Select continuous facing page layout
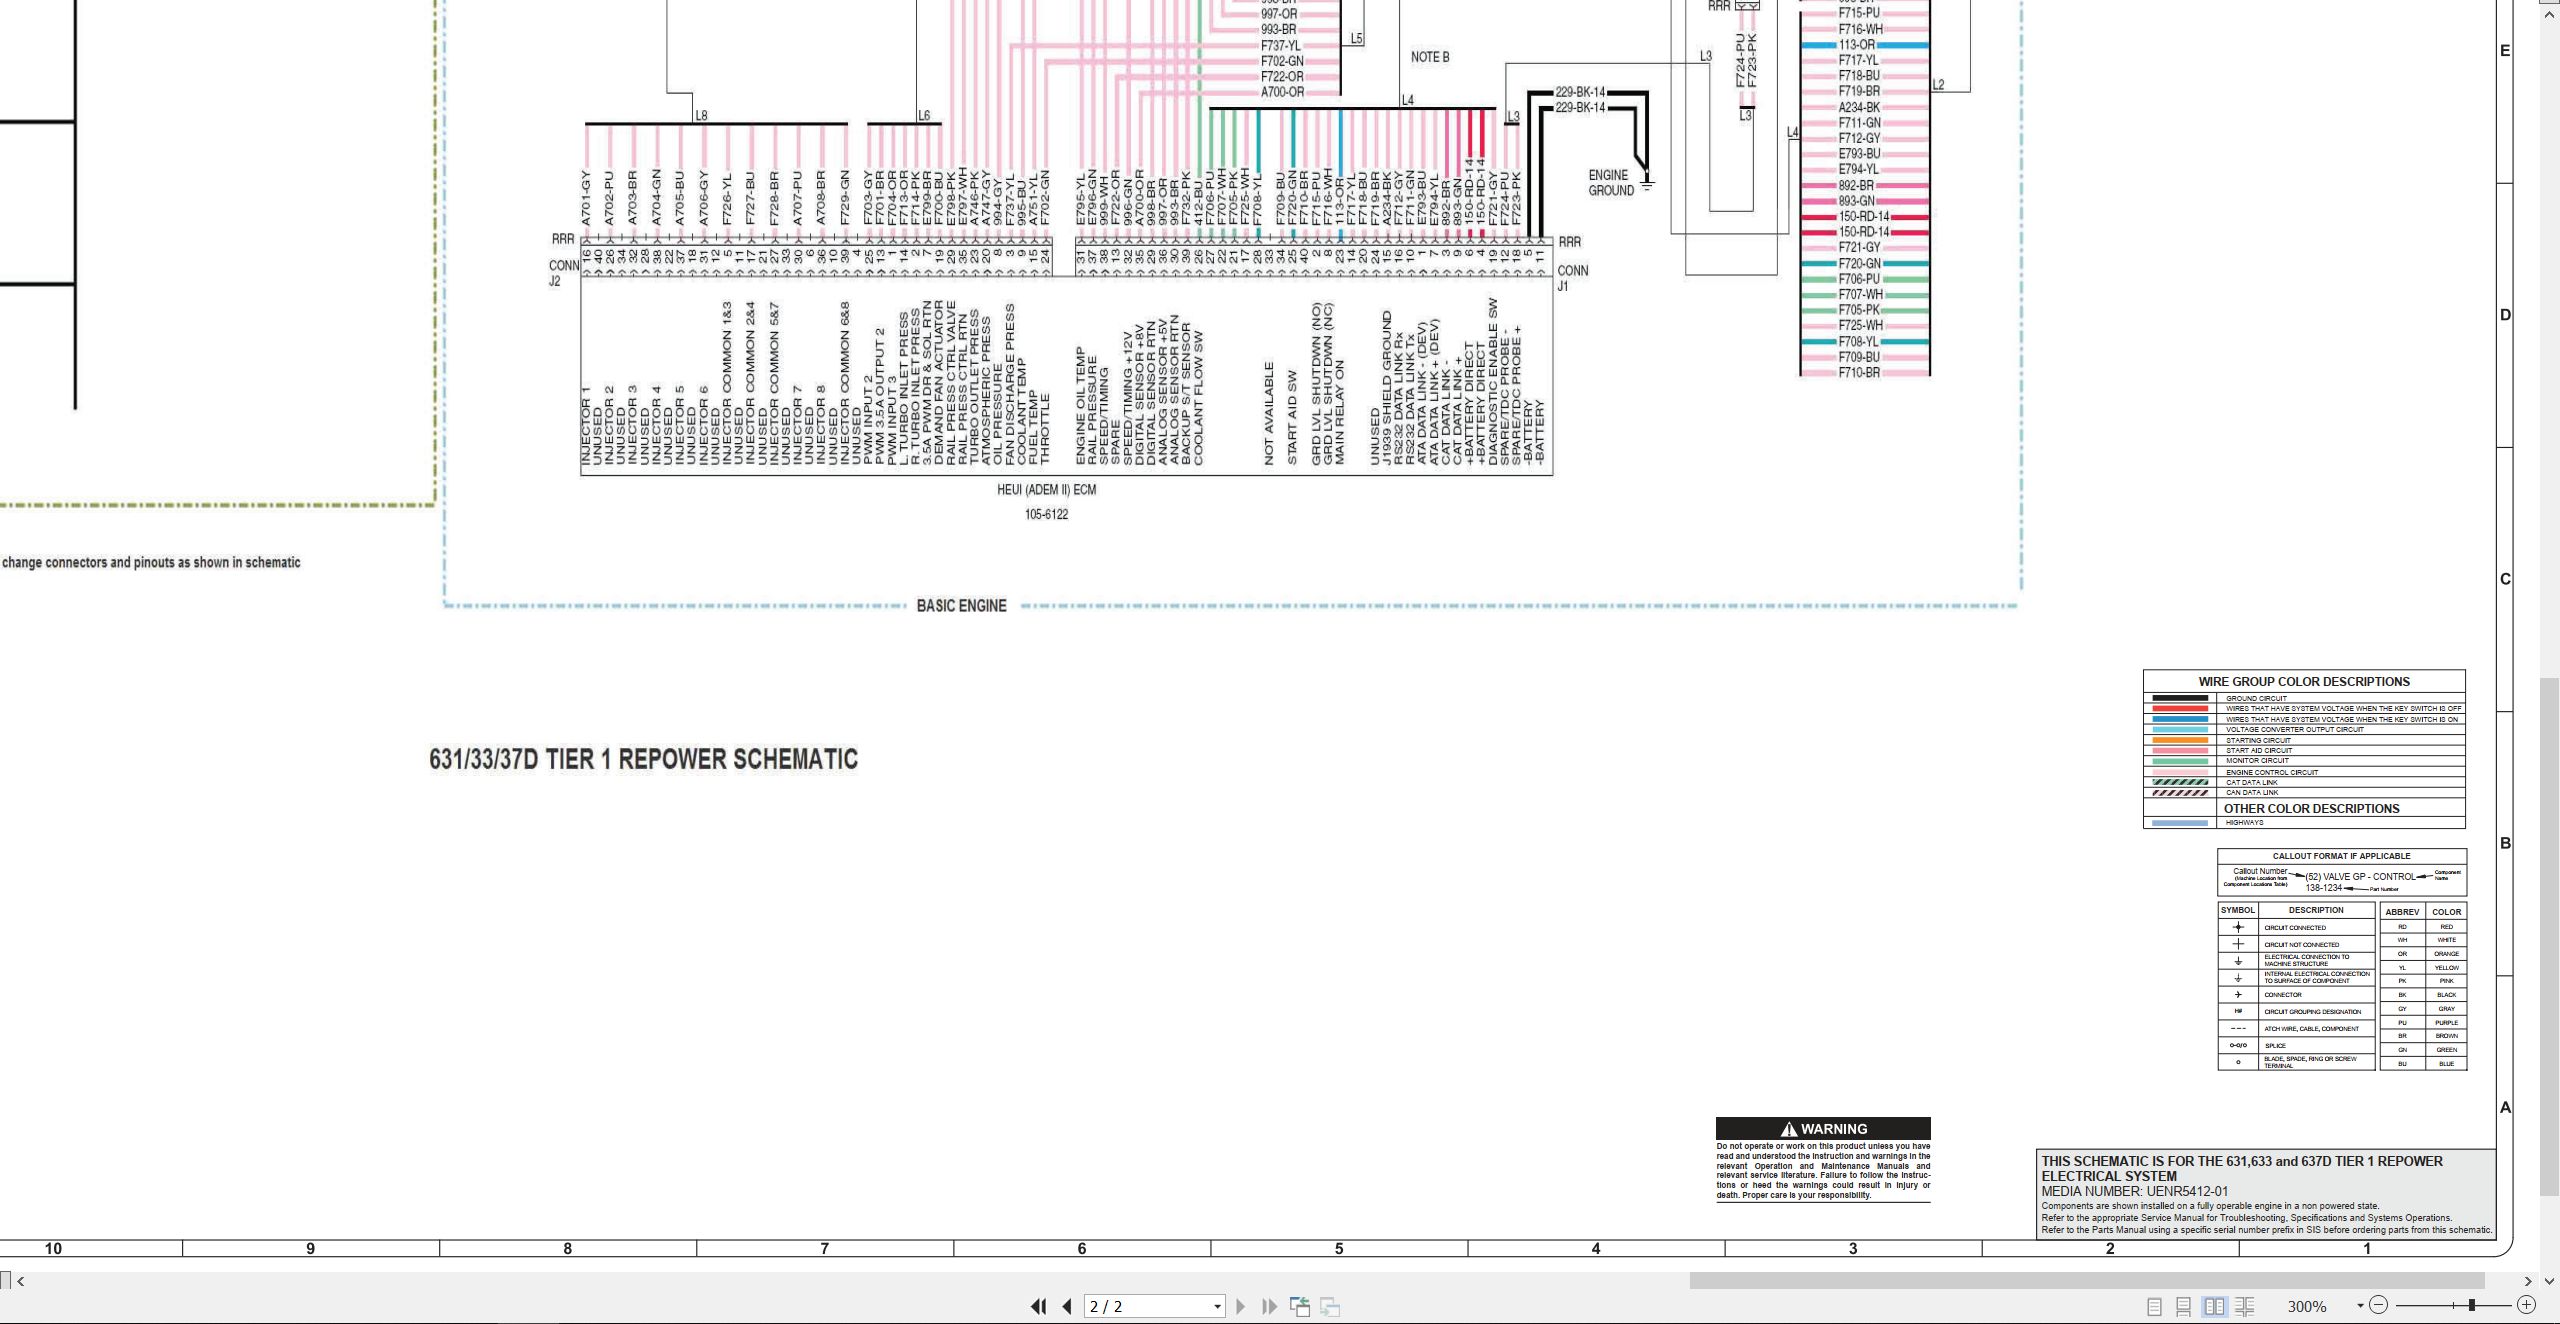The width and height of the screenshot is (2560, 1324). coord(2245,1306)
